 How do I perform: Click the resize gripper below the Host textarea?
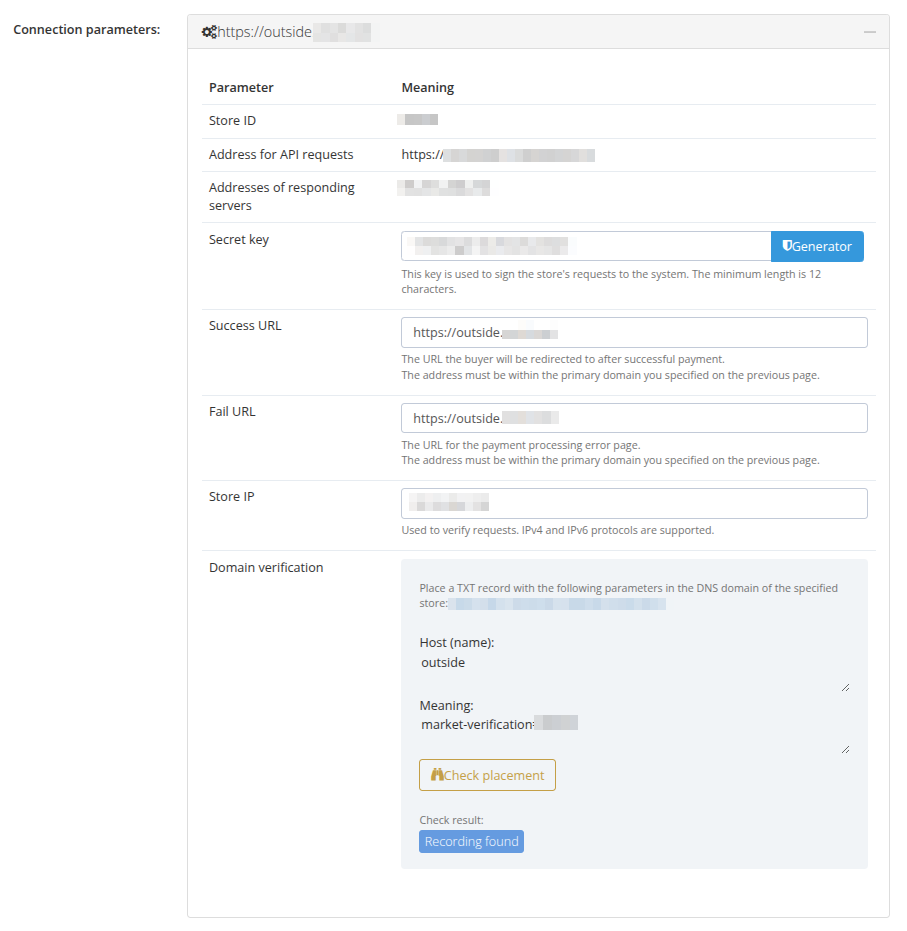(x=846, y=686)
